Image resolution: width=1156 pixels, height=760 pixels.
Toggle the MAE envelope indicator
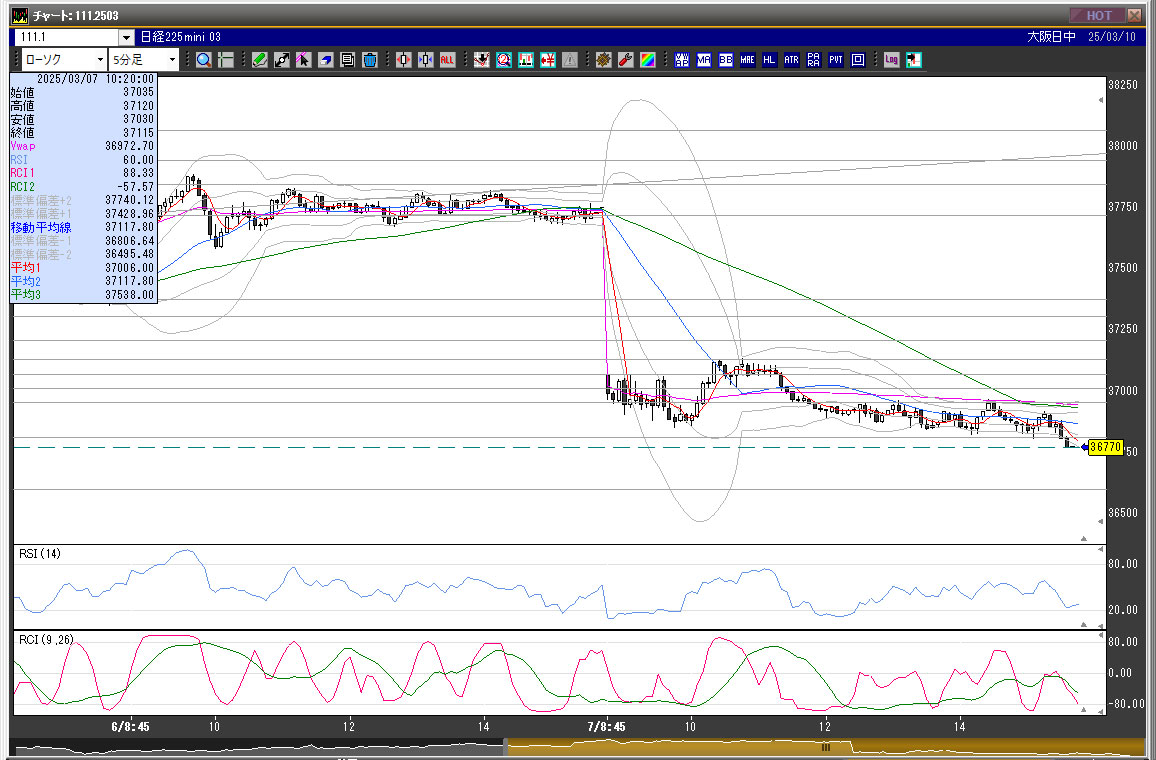pos(748,60)
